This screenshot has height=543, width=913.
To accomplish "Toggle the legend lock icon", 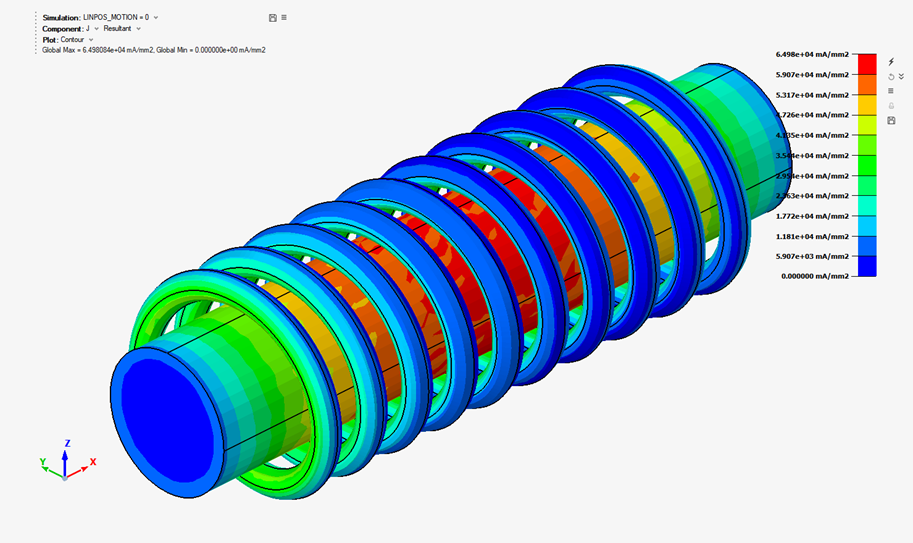I will pyautogui.click(x=891, y=106).
